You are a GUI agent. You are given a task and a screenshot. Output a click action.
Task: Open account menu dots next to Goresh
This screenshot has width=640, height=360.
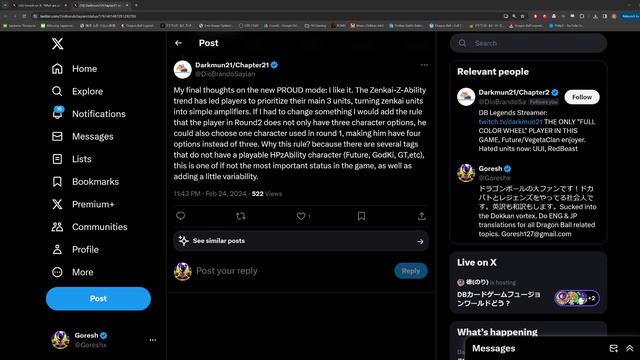pos(153,340)
